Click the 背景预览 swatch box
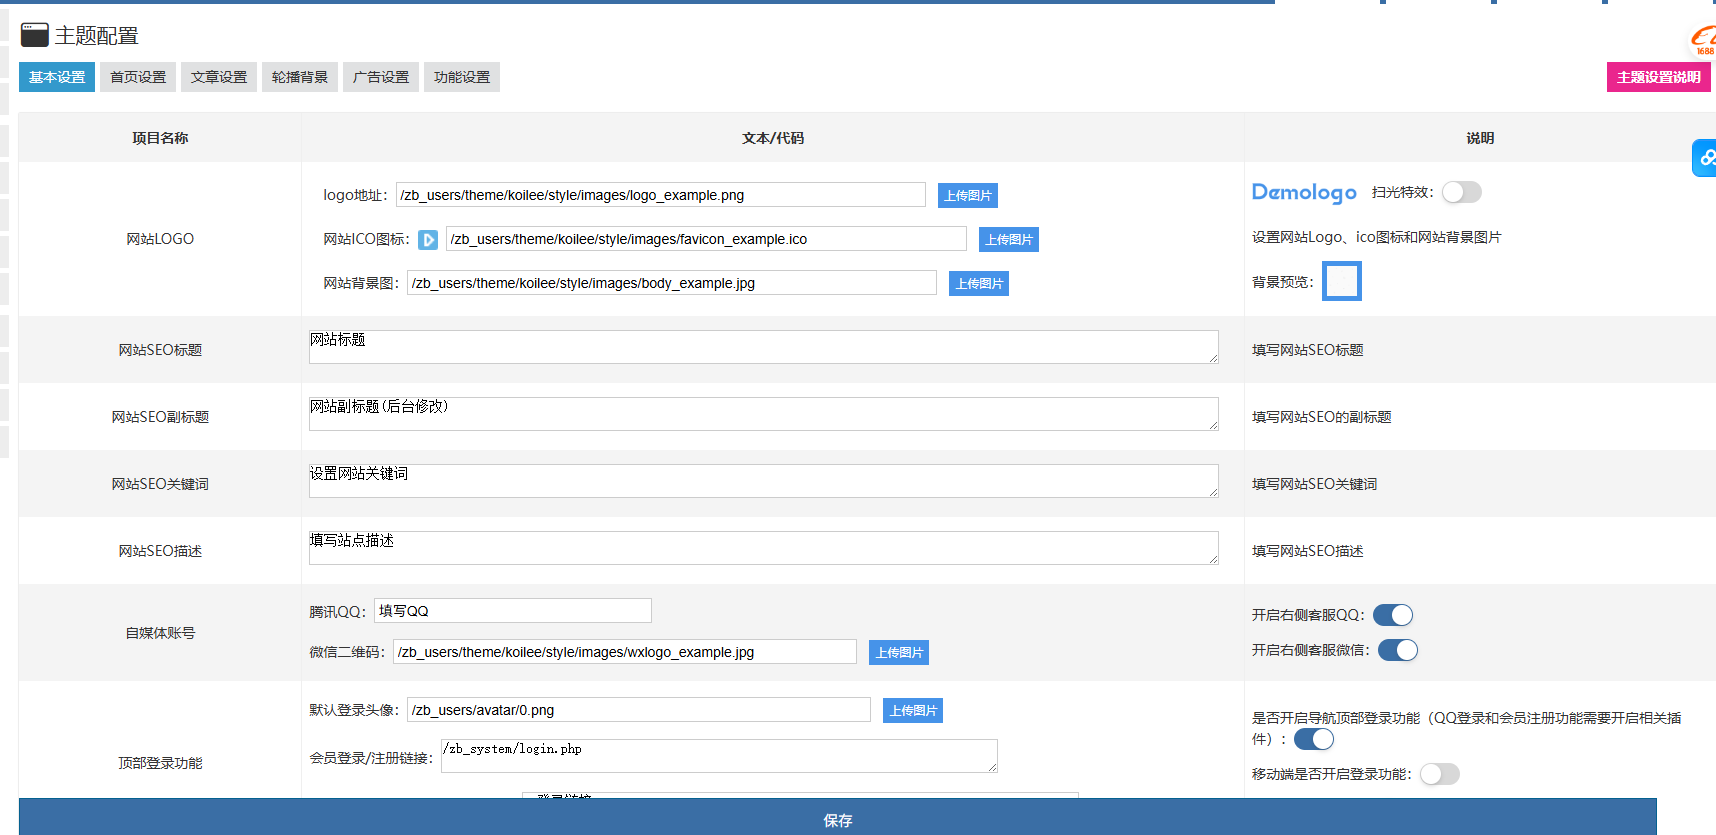 pos(1341,281)
